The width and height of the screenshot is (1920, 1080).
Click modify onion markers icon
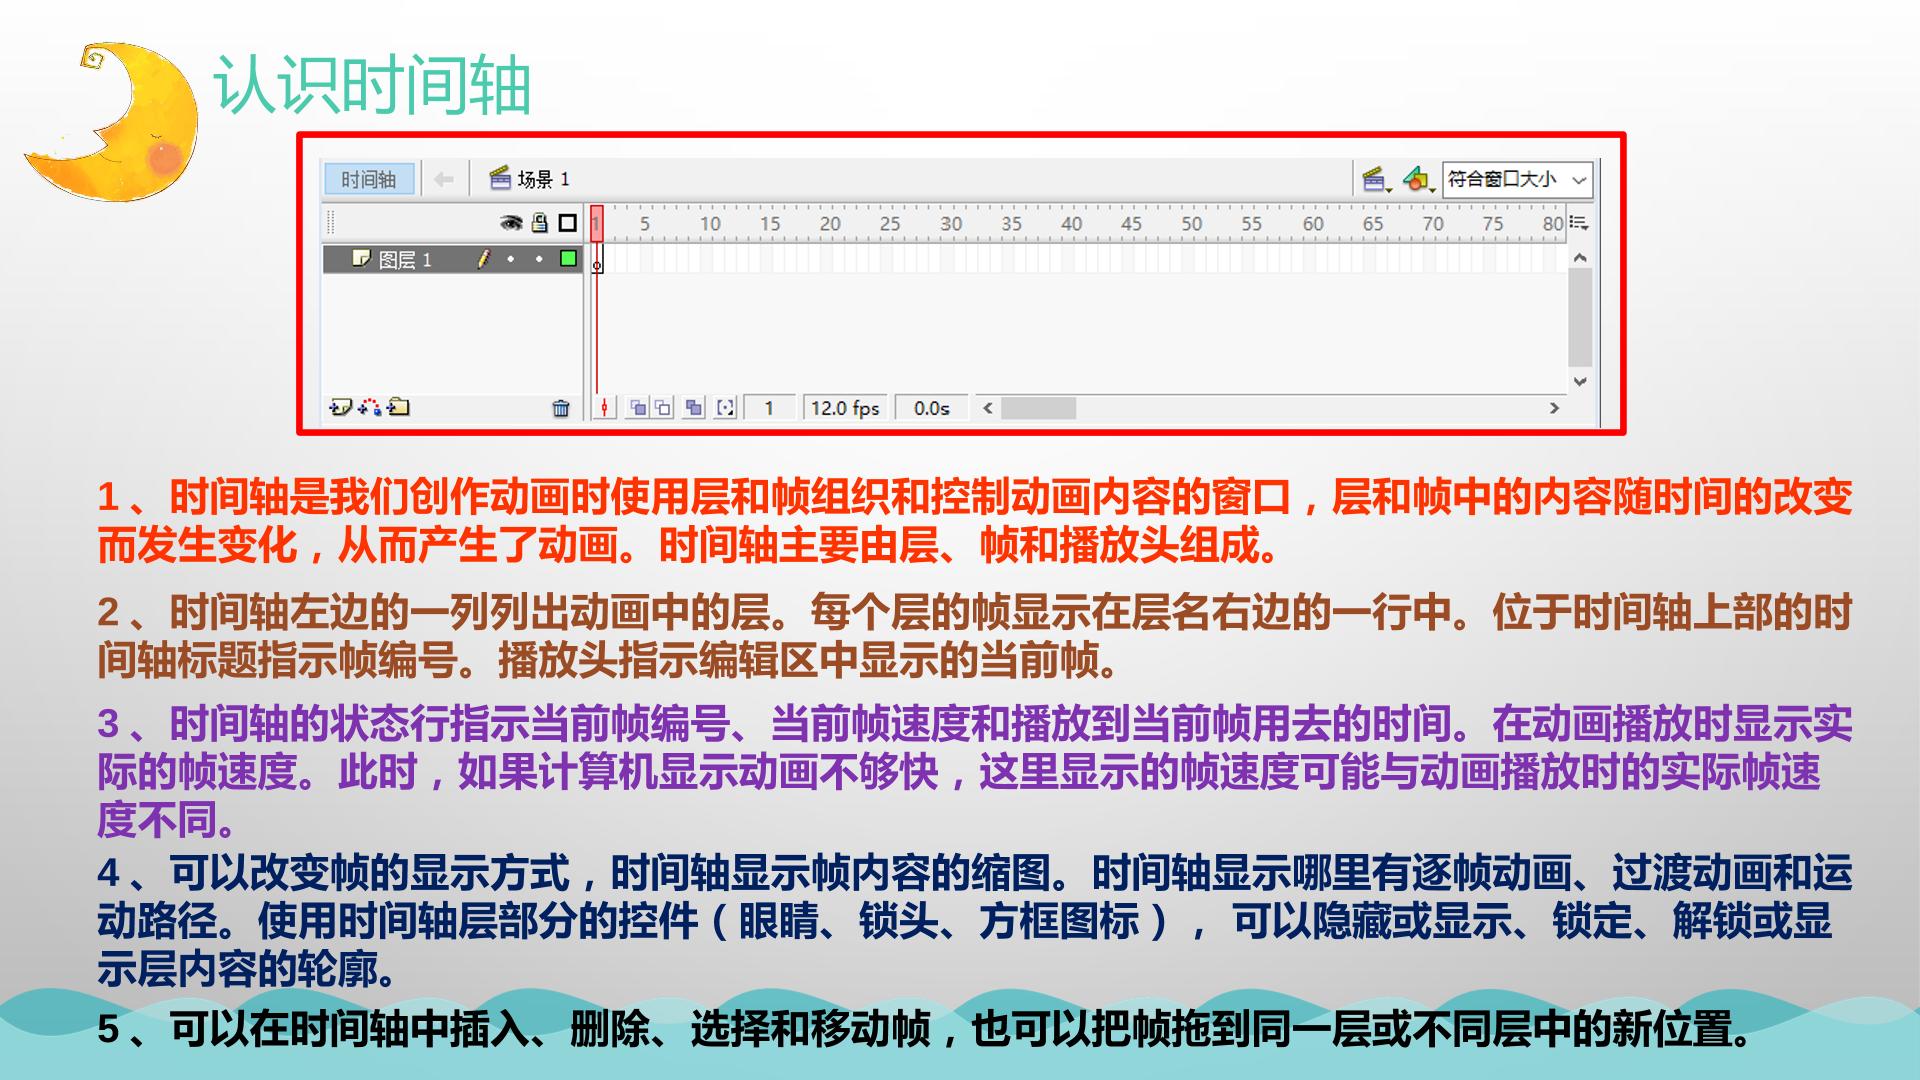726,408
